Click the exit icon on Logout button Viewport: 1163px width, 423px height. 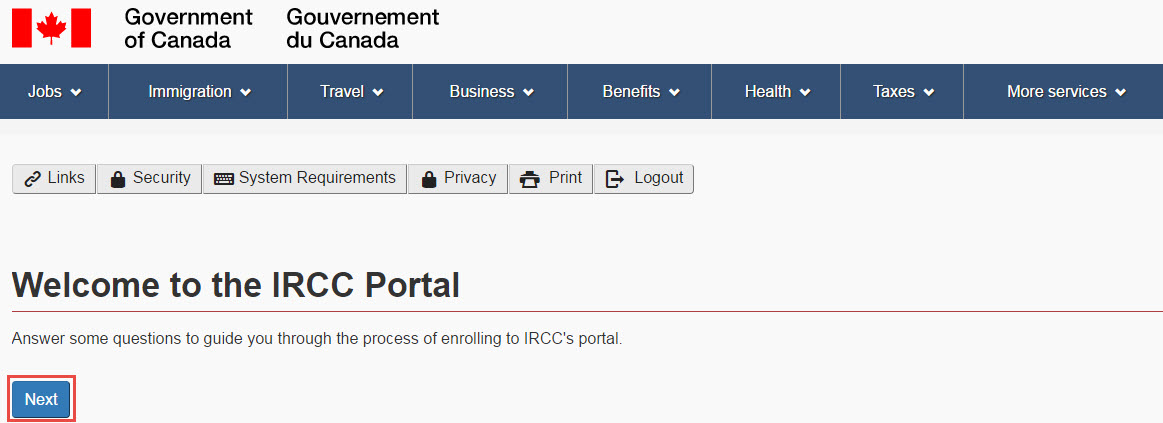pyautogui.click(x=616, y=179)
